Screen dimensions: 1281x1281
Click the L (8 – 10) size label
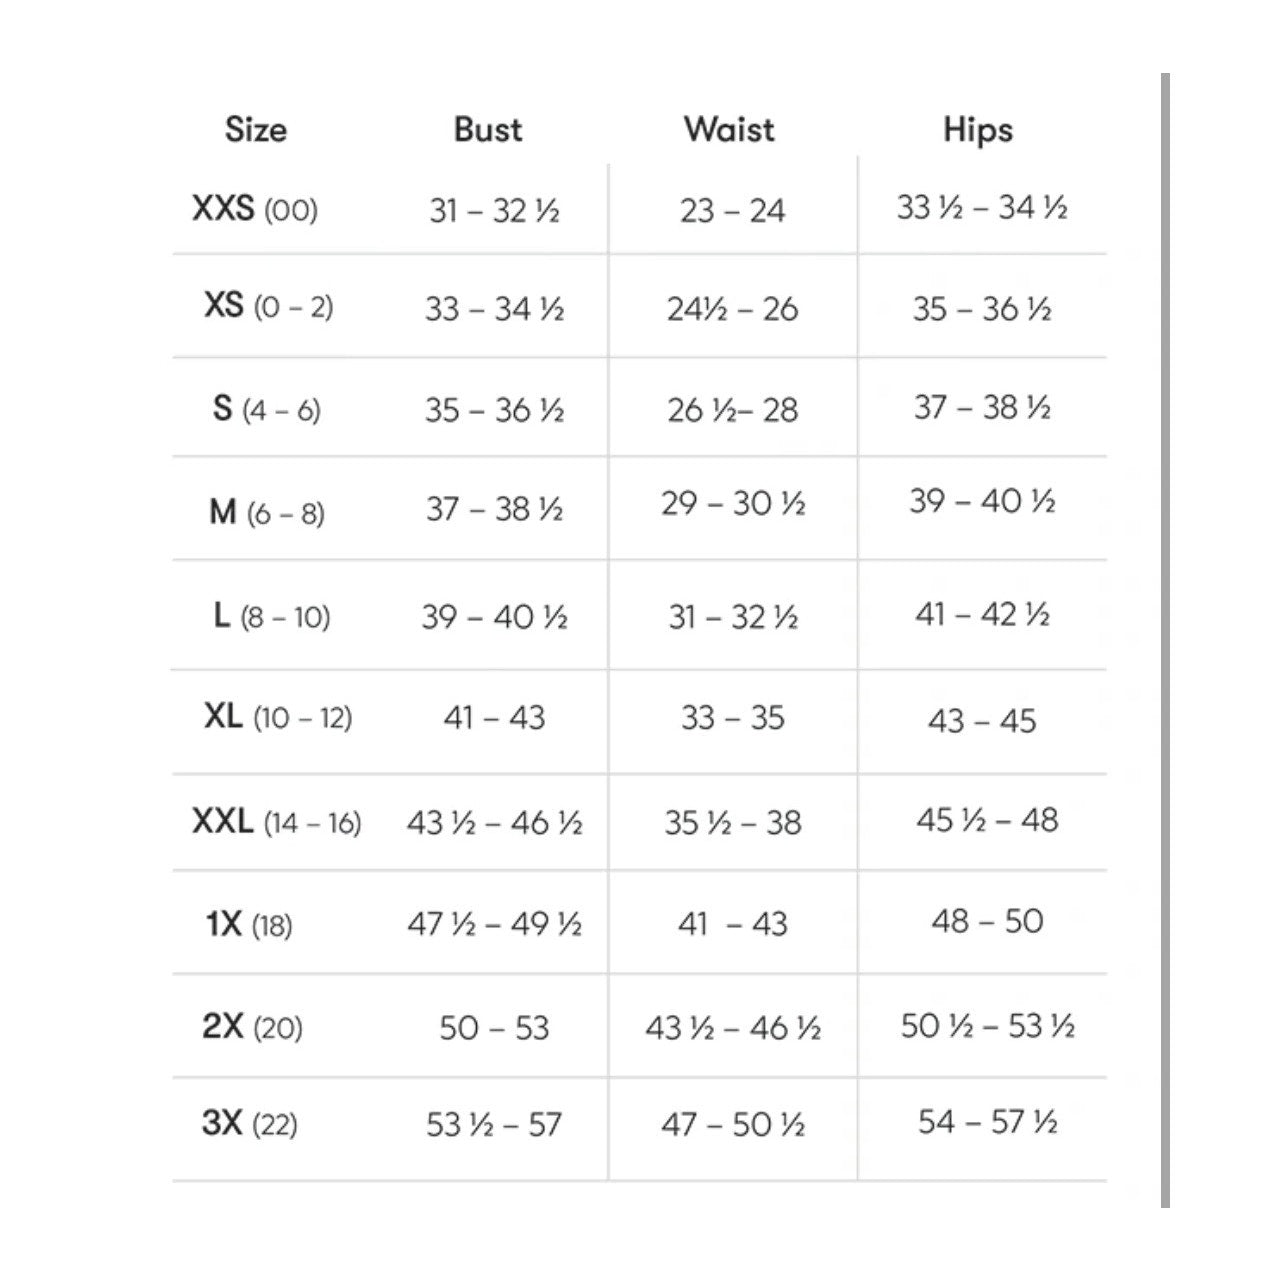coord(272,615)
